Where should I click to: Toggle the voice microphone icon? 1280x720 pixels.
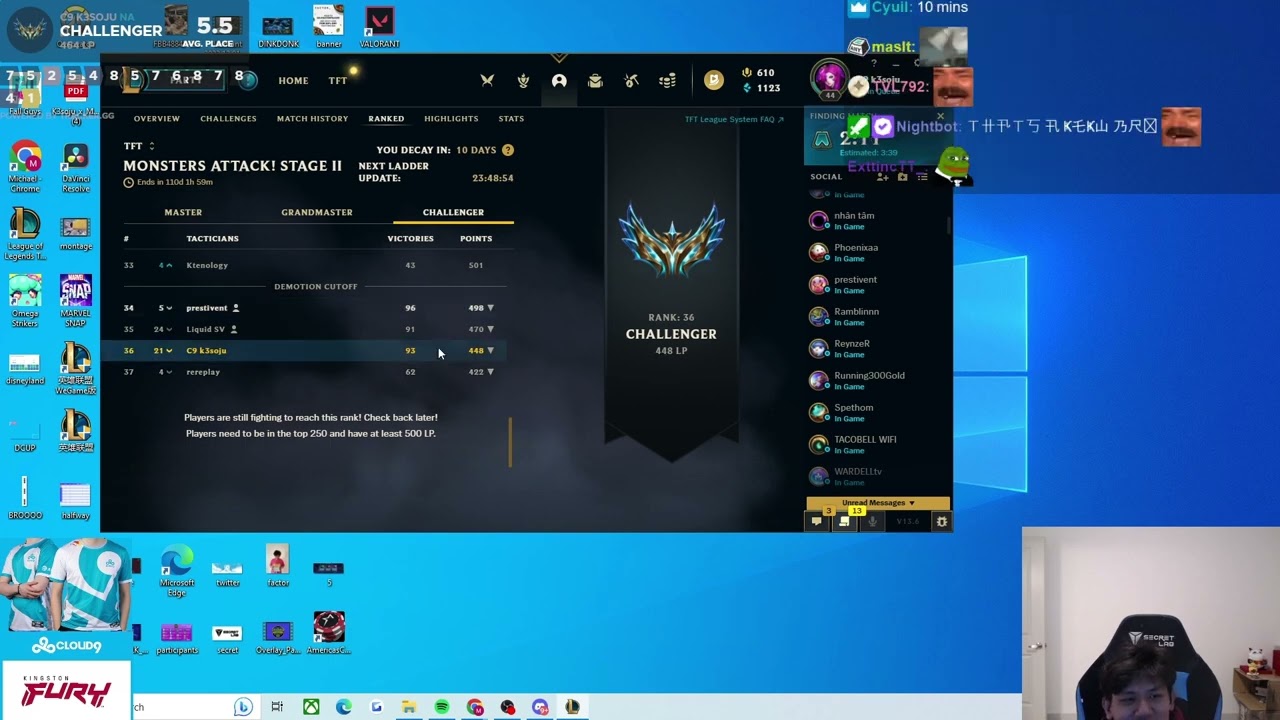[x=873, y=521]
